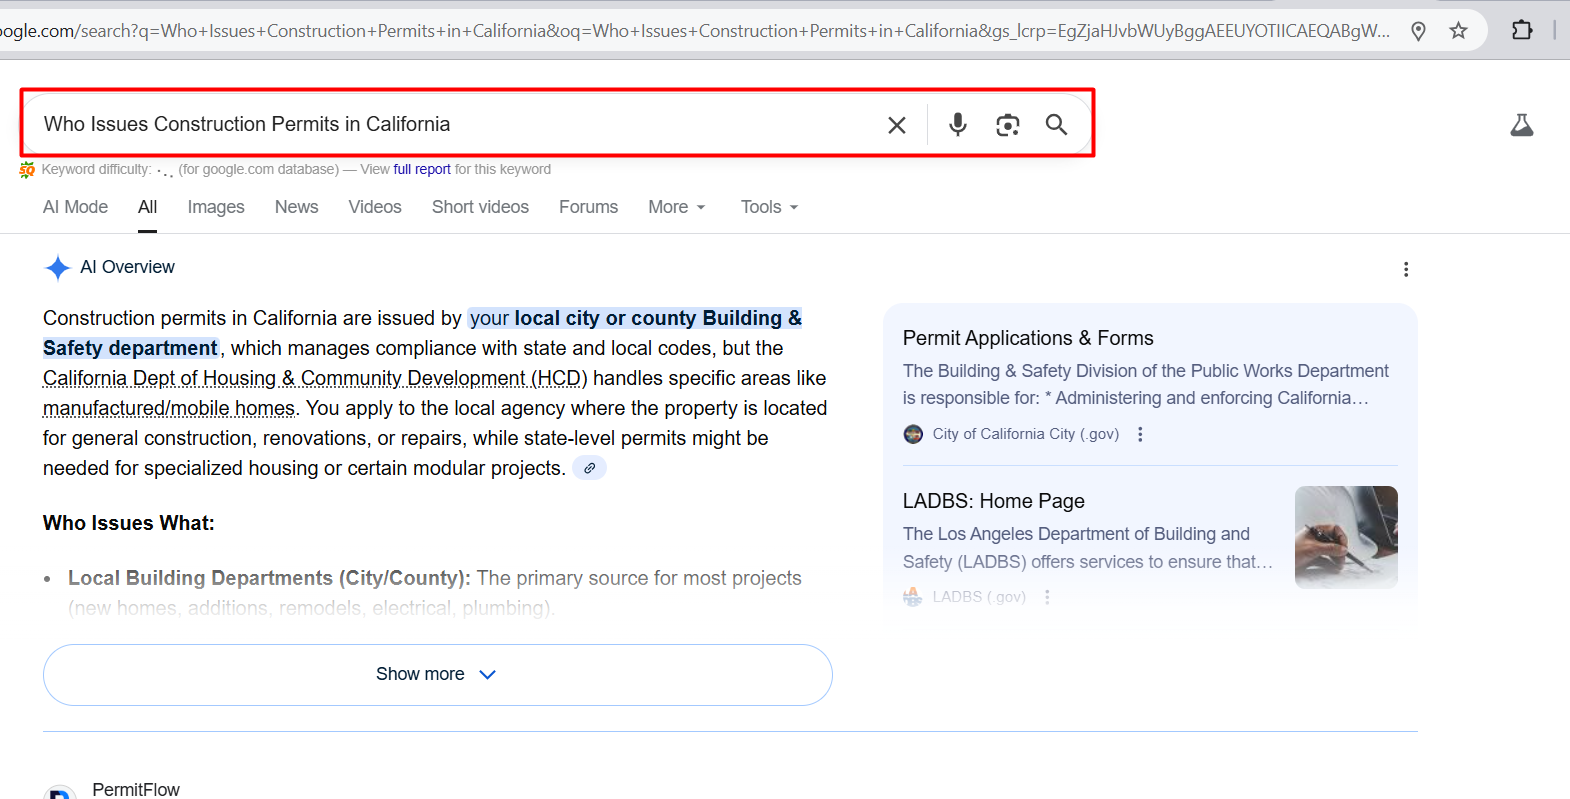
Task: Click California Dept of Housing & Community Development link
Action: (x=315, y=378)
